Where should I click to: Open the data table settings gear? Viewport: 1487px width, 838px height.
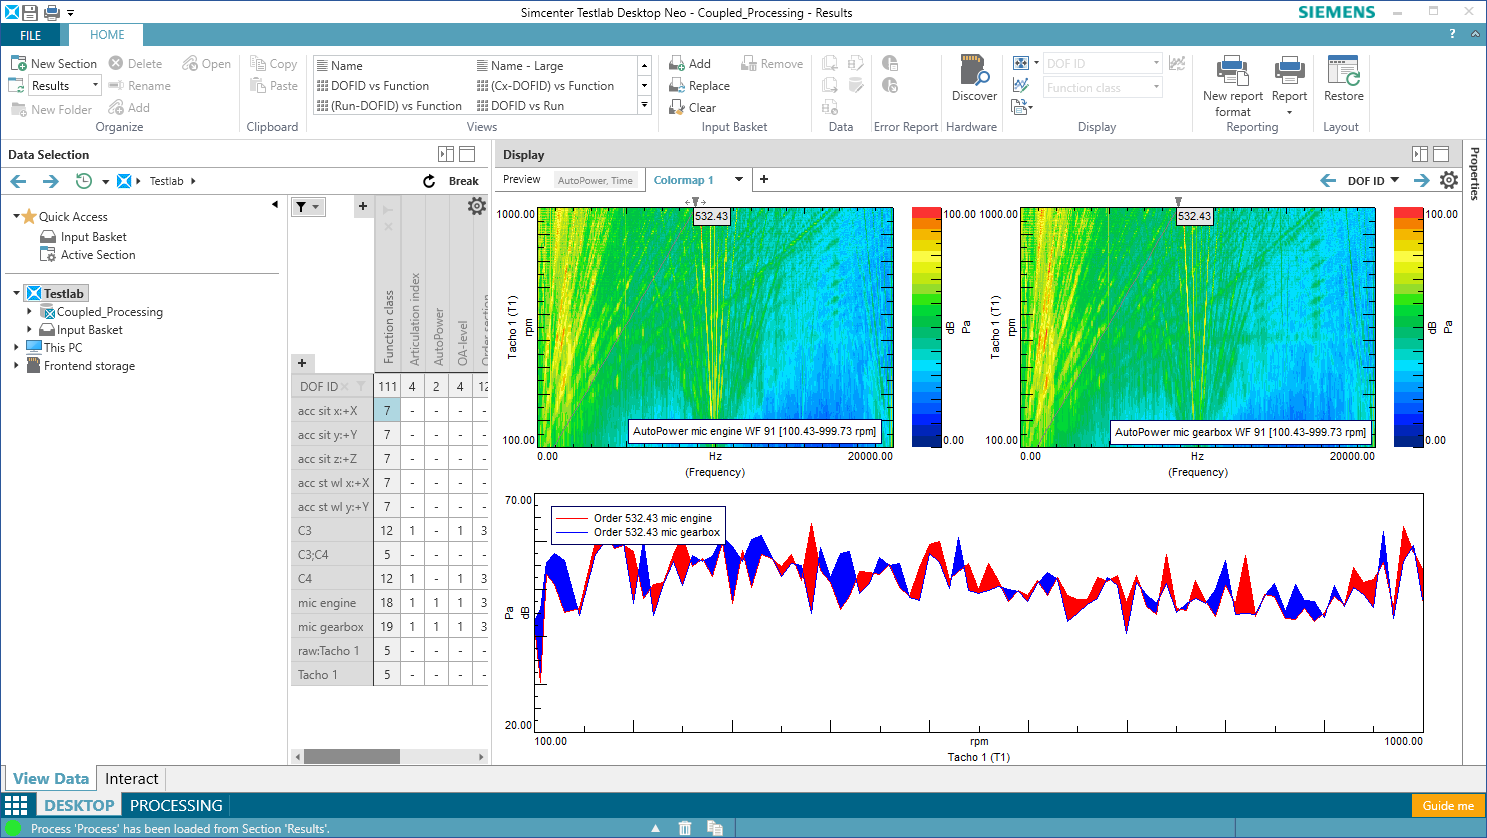coord(477,206)
